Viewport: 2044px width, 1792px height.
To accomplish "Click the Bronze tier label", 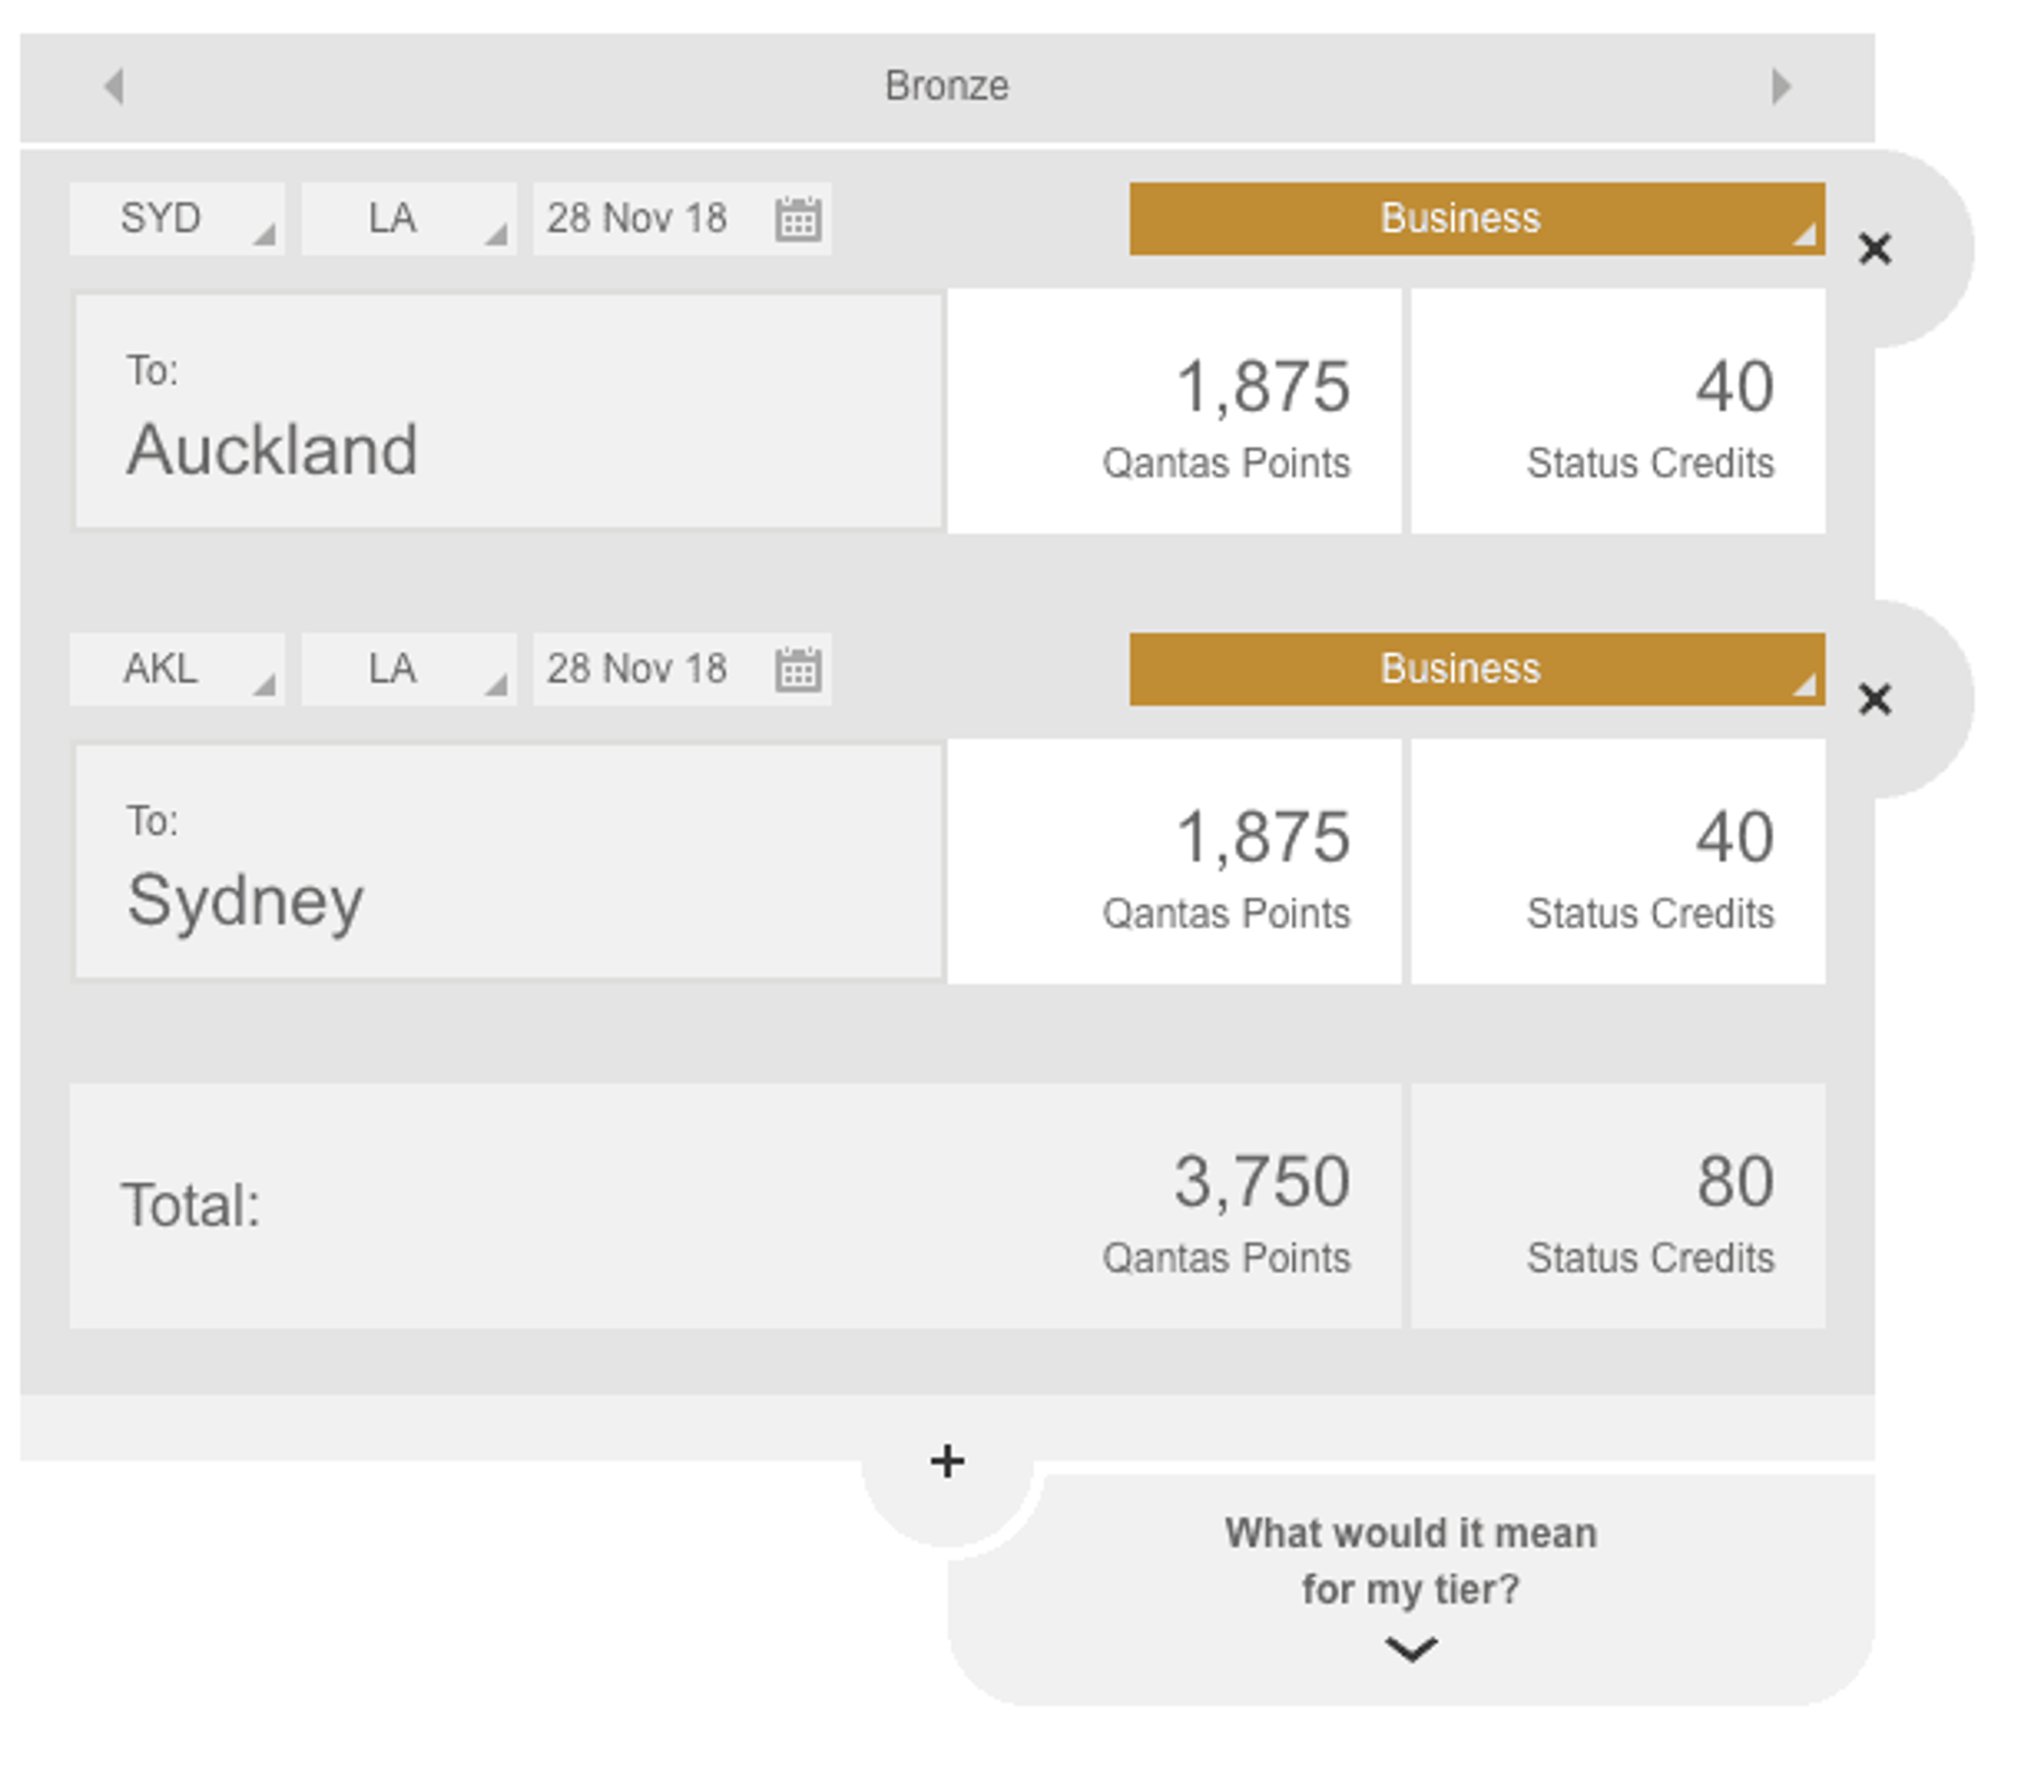I will tap(946, 86).
